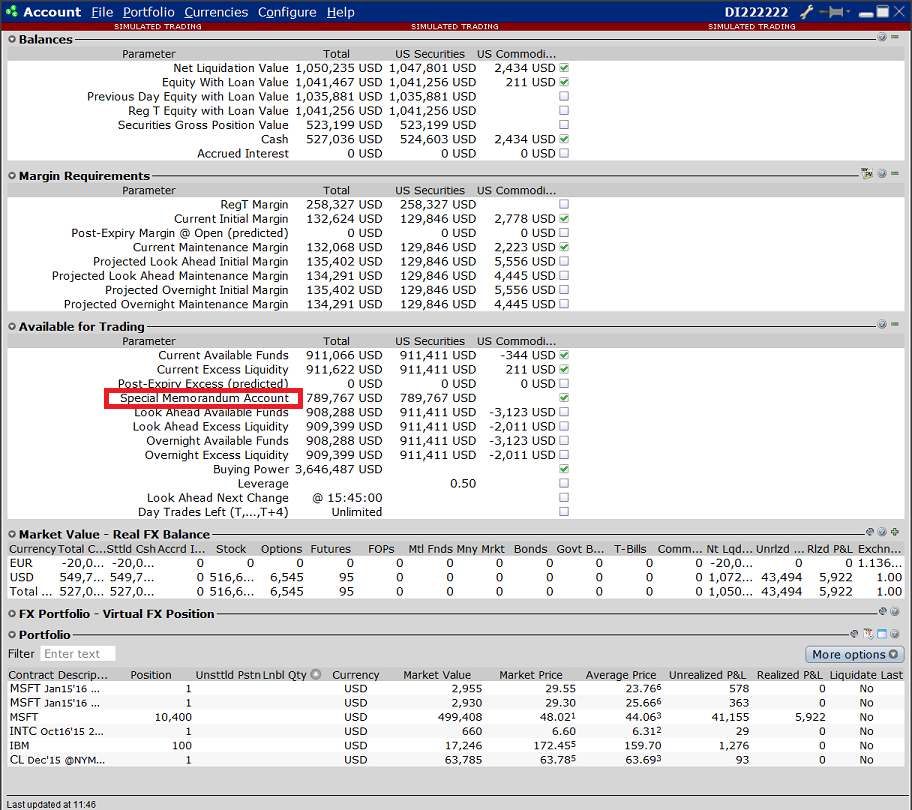912x810 pixels.
Task: Click the Account window logo icon
Action: tap(11, 12)
